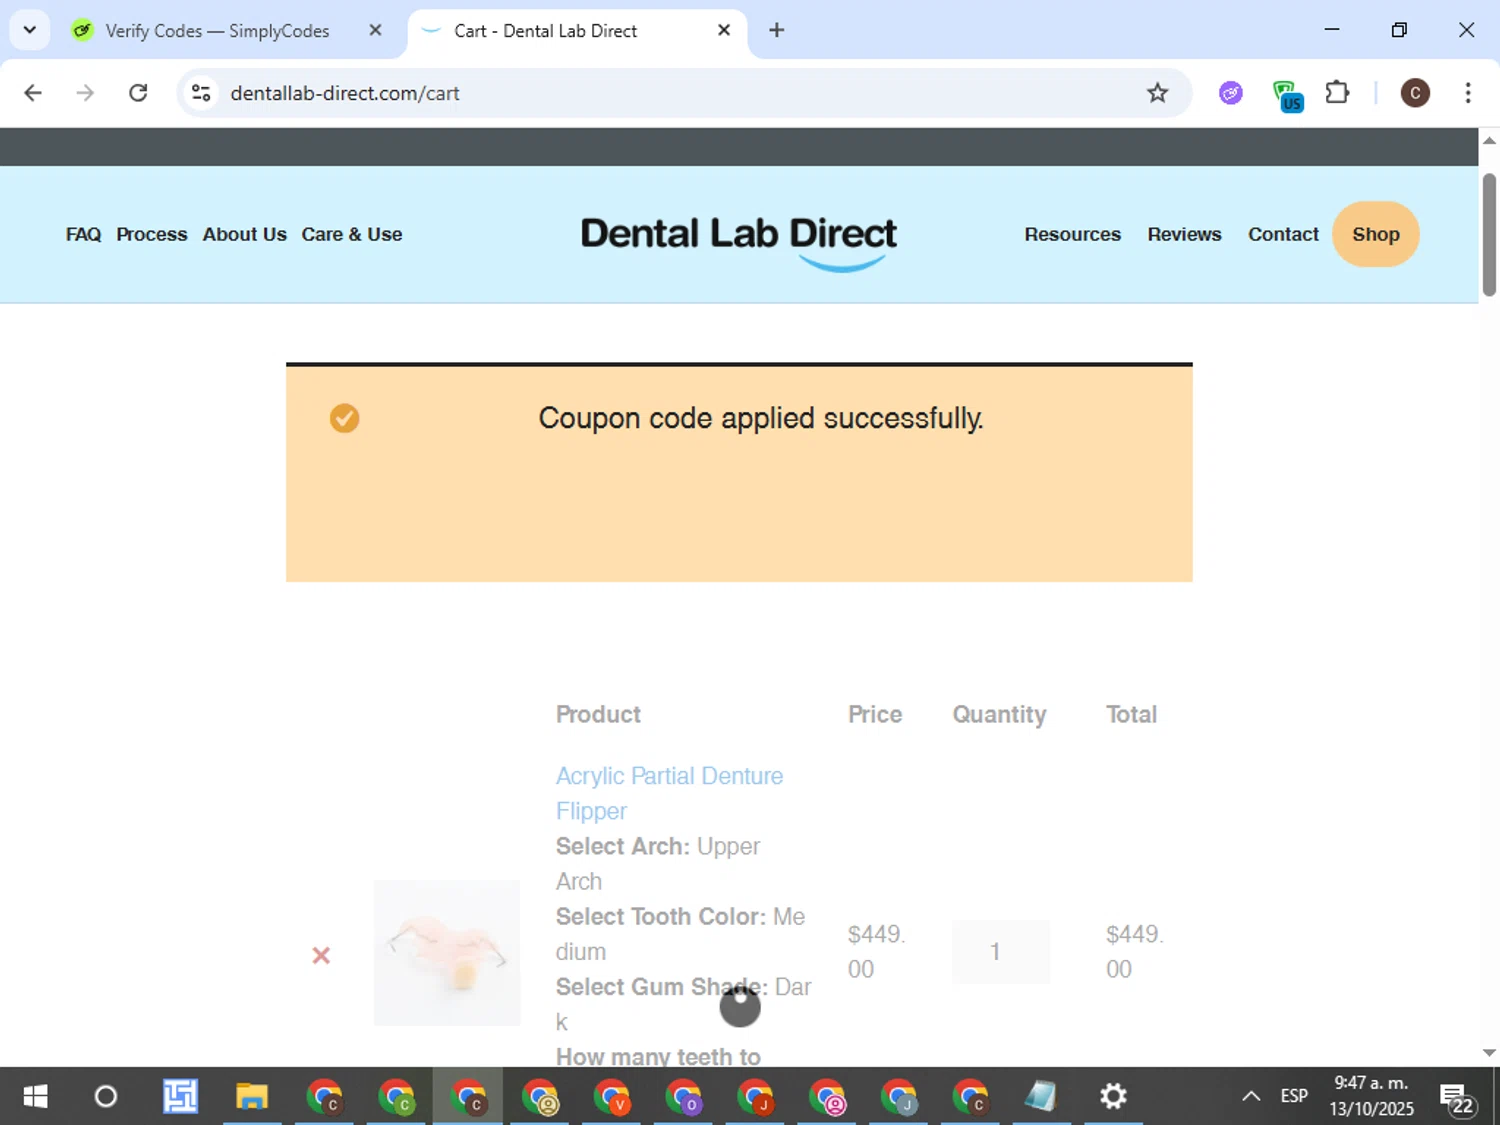Open Cortana search circle on taskbar
Viewport: 1500px width, 1125px height.
click(x=105, y=1096)
